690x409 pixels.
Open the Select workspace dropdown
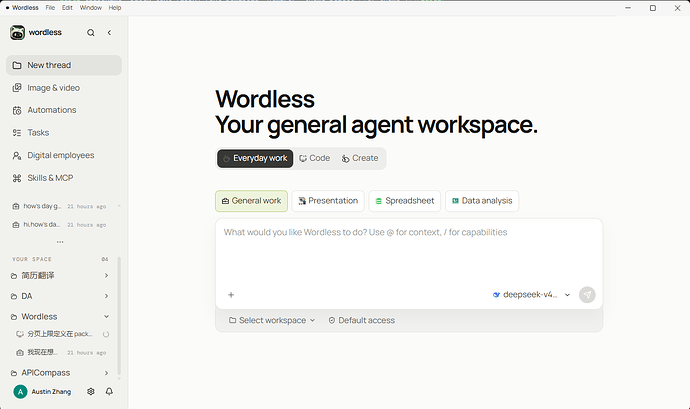[x=272, y=321]
